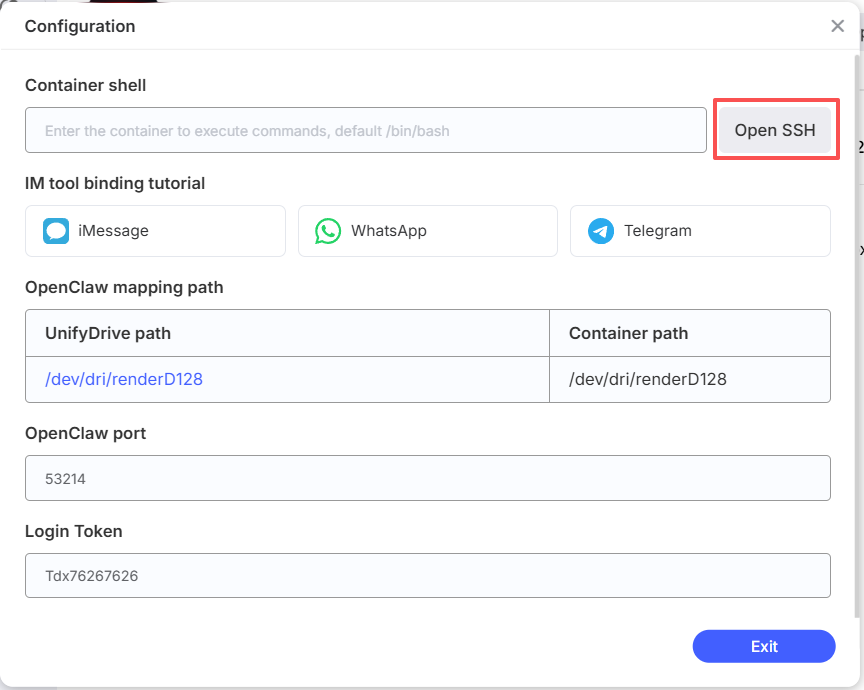Click the IM tool binding tutorial heading

click(115, 183)
